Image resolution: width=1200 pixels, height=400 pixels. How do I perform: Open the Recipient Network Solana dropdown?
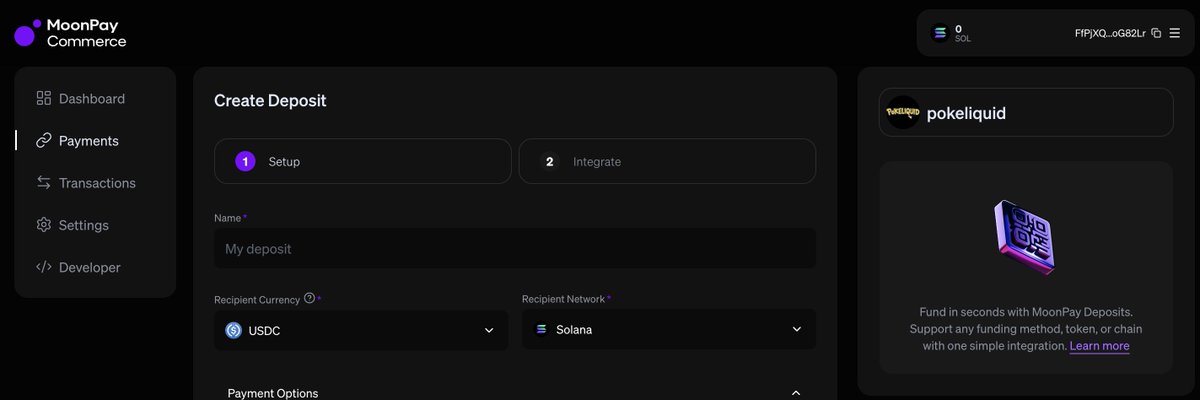669,330
